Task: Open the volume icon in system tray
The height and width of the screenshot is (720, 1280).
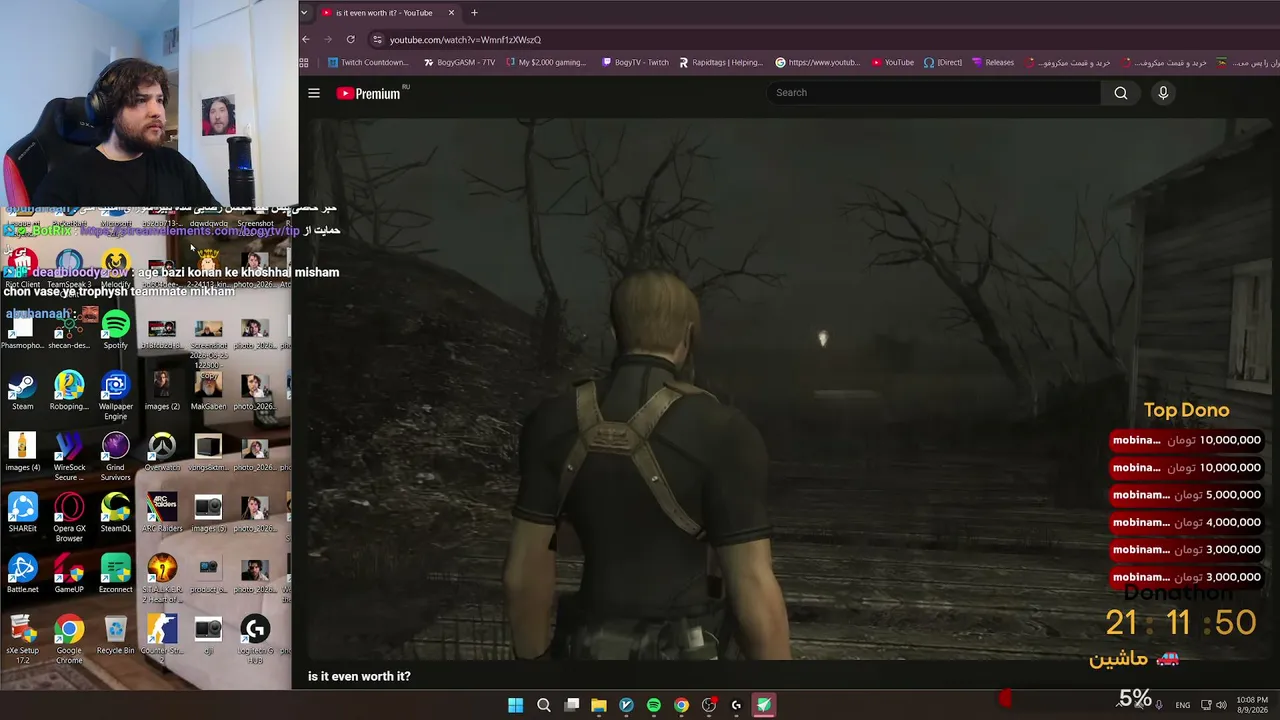Action: 1221,705
